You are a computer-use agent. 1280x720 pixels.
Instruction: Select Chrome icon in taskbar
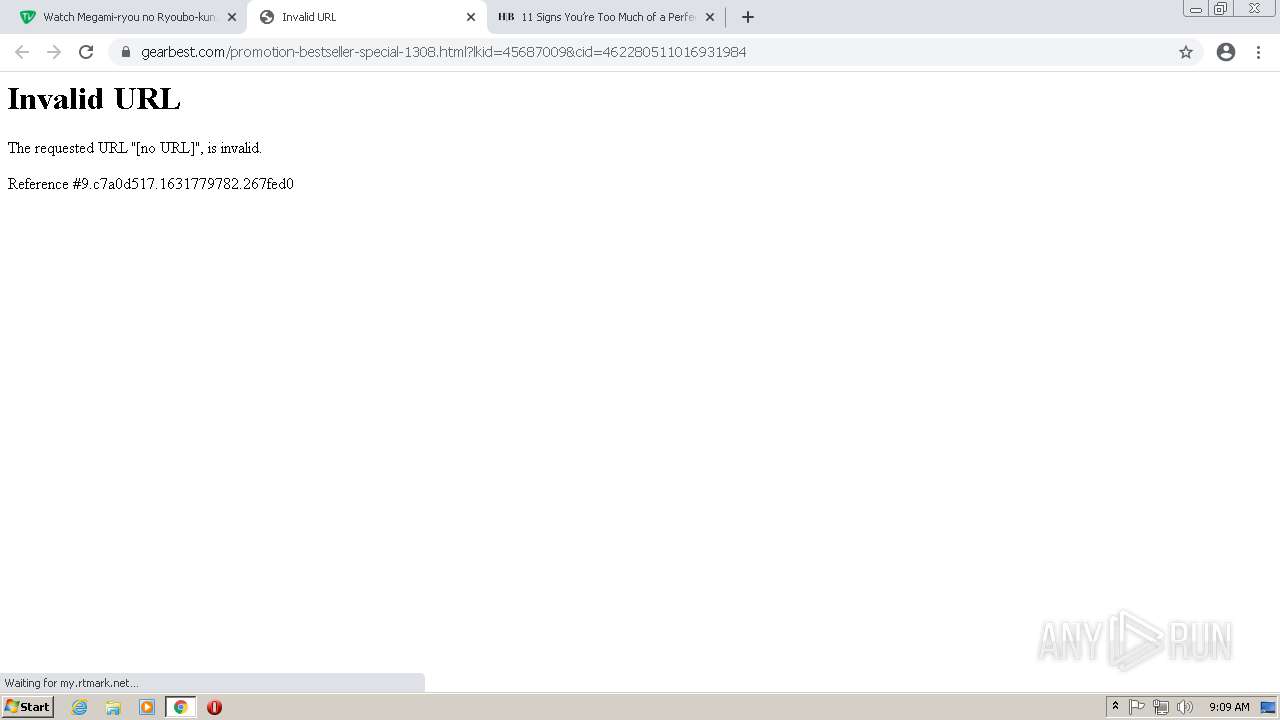[180, 707]
